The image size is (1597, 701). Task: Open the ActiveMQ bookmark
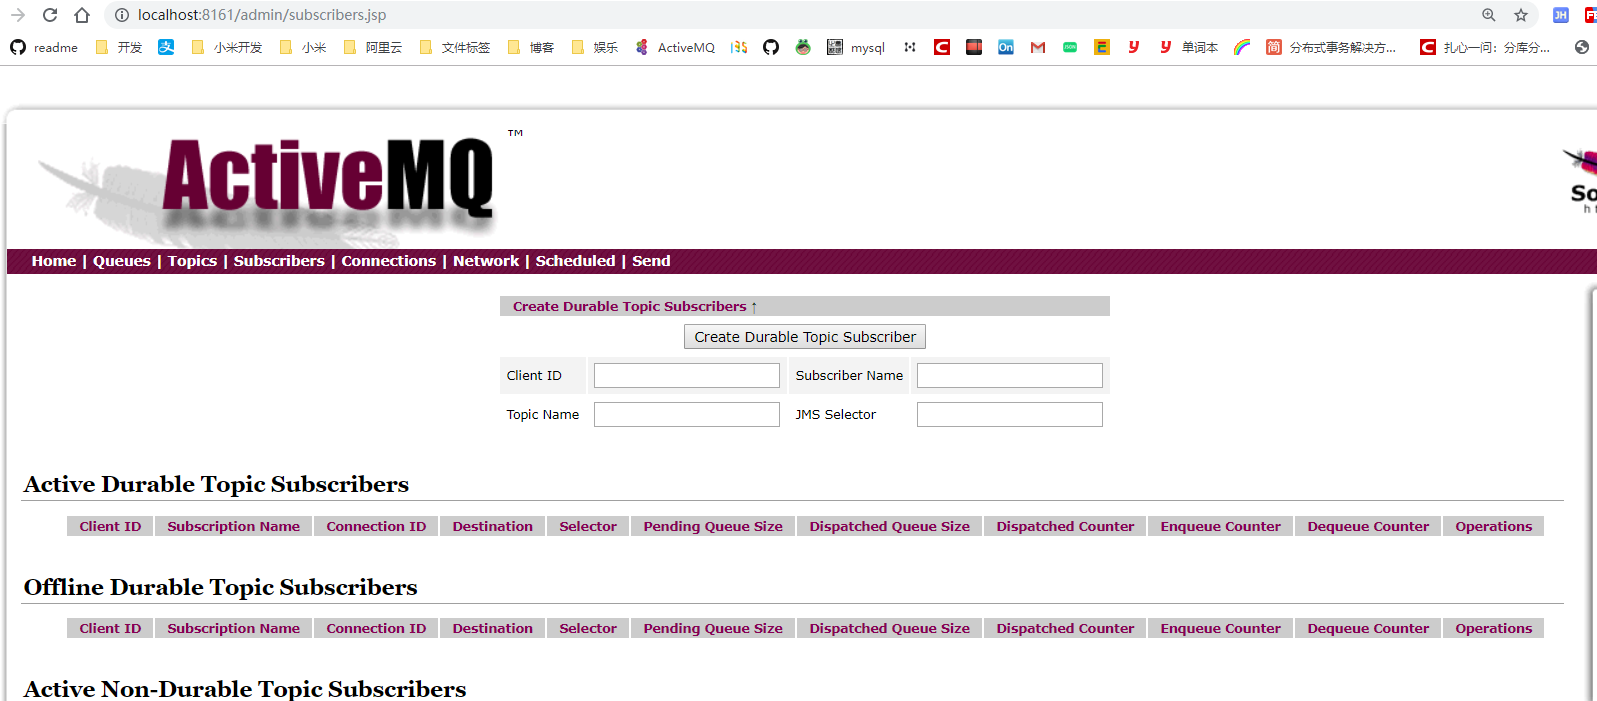(675, 47)
